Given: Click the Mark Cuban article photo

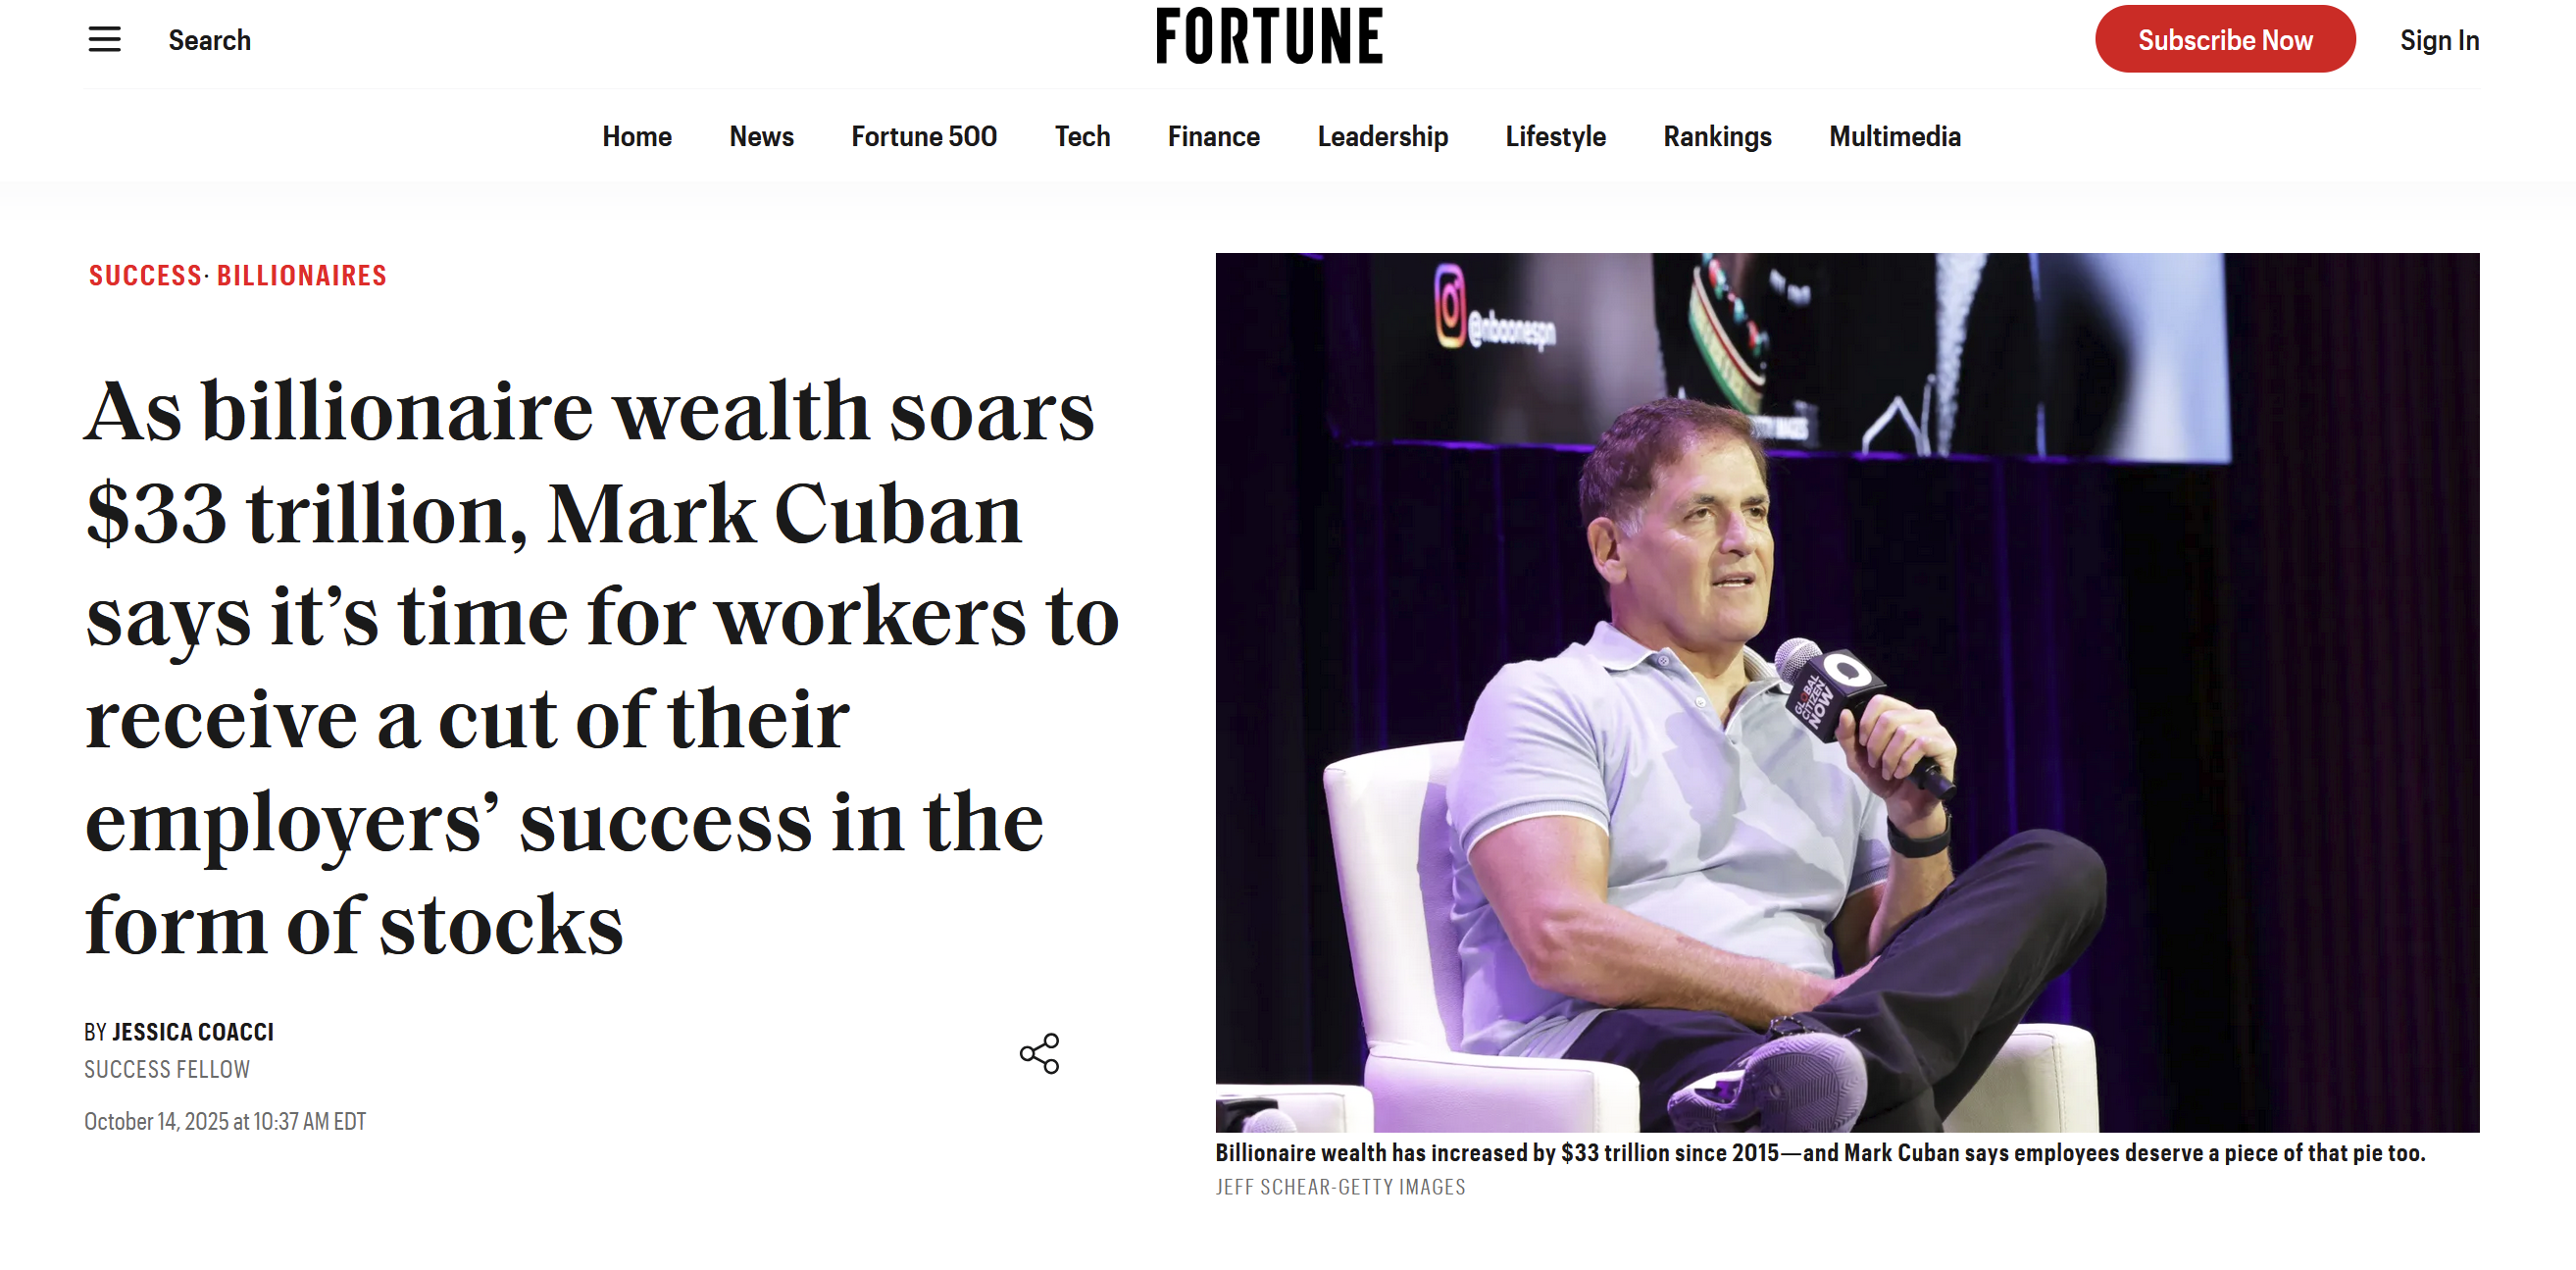Looking at the screenshot, I should point(1846,692).
